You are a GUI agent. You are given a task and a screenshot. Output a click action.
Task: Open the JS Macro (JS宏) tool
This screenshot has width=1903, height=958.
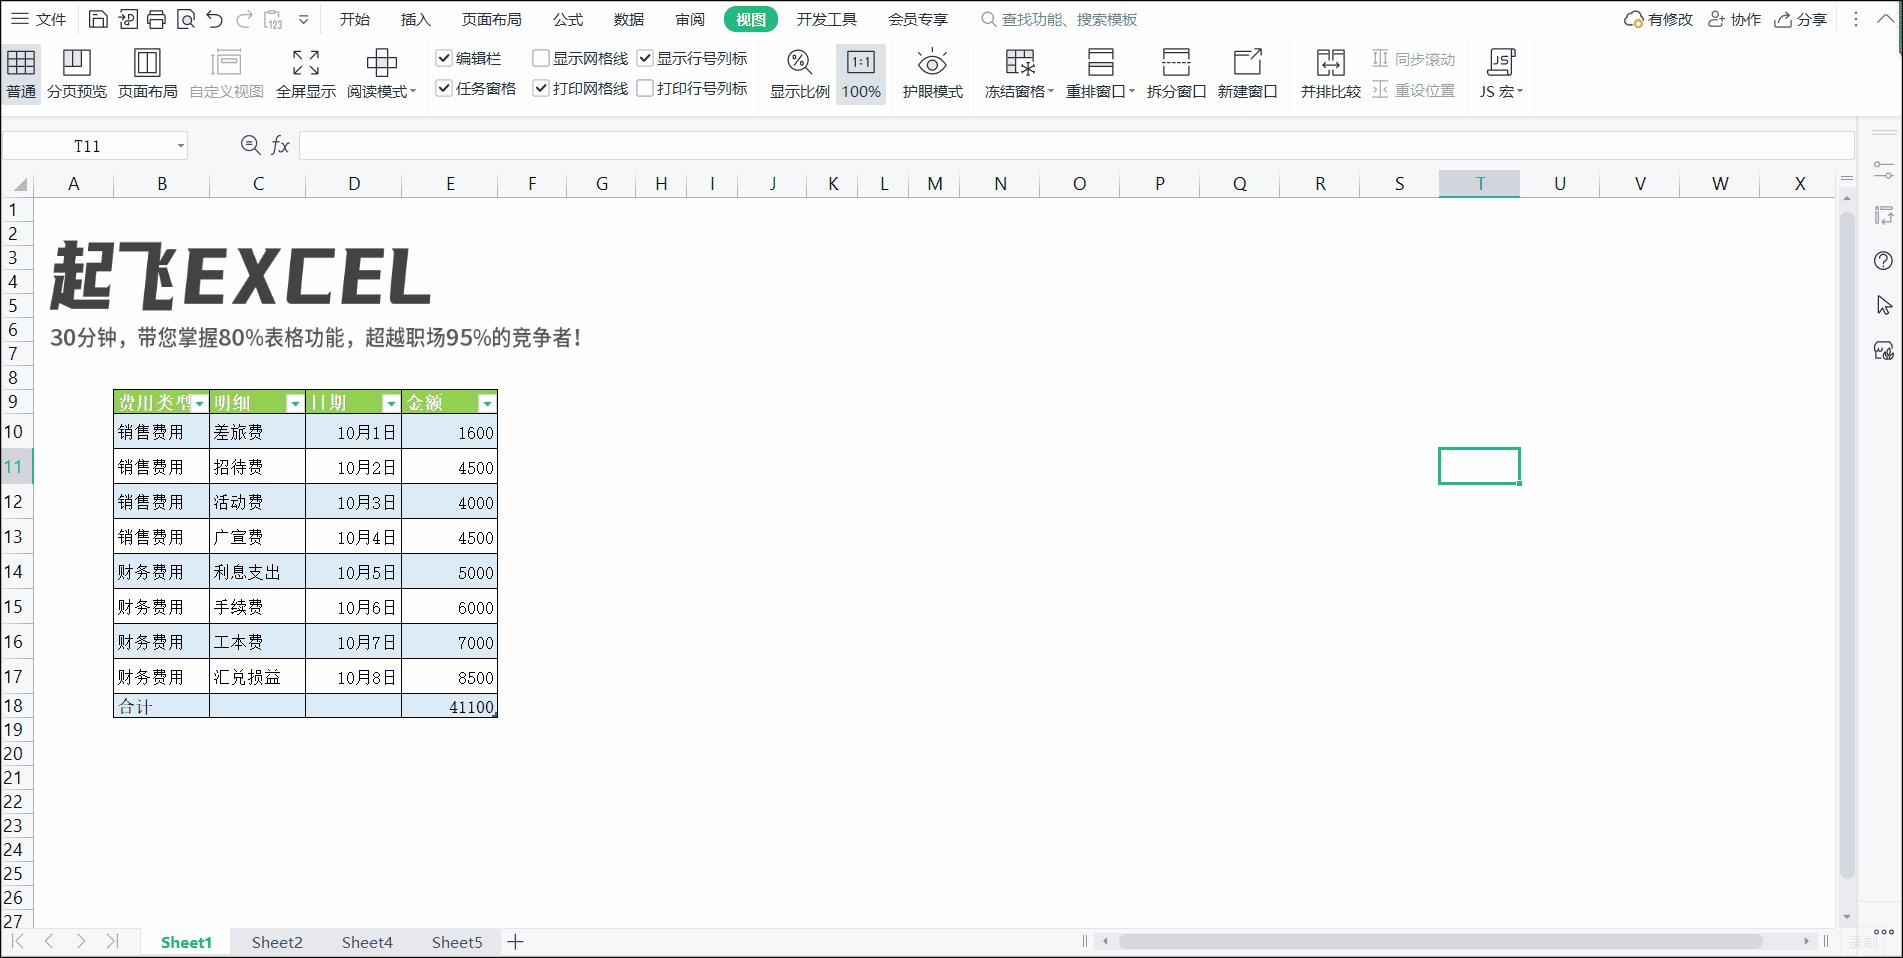pyautogui.click(x=1499, y=72)
